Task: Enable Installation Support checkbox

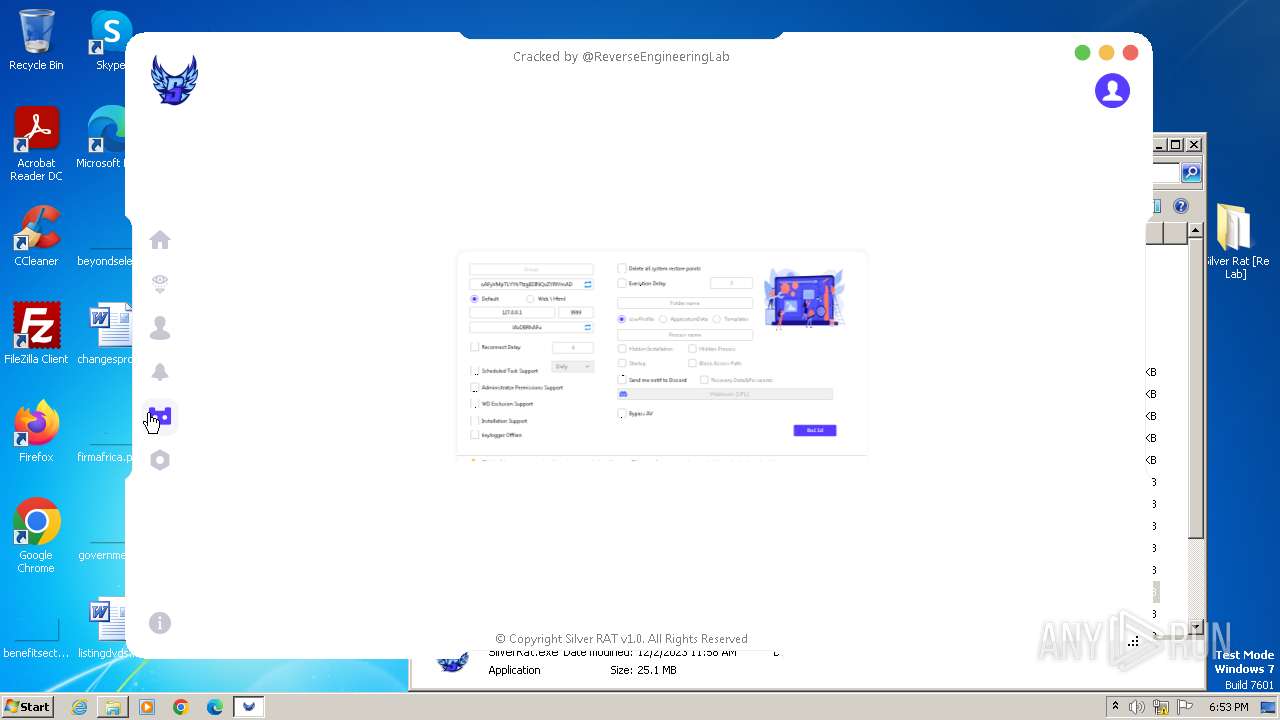Action: click(475, 421)
